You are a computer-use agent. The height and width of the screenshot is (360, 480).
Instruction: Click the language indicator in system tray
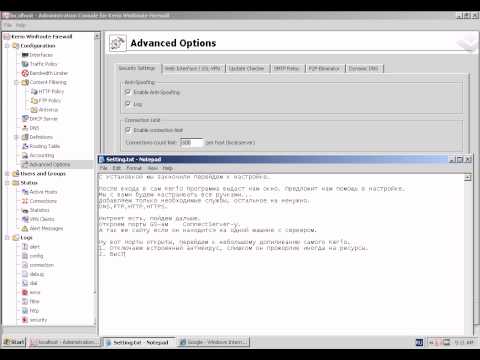coord(420,342)
